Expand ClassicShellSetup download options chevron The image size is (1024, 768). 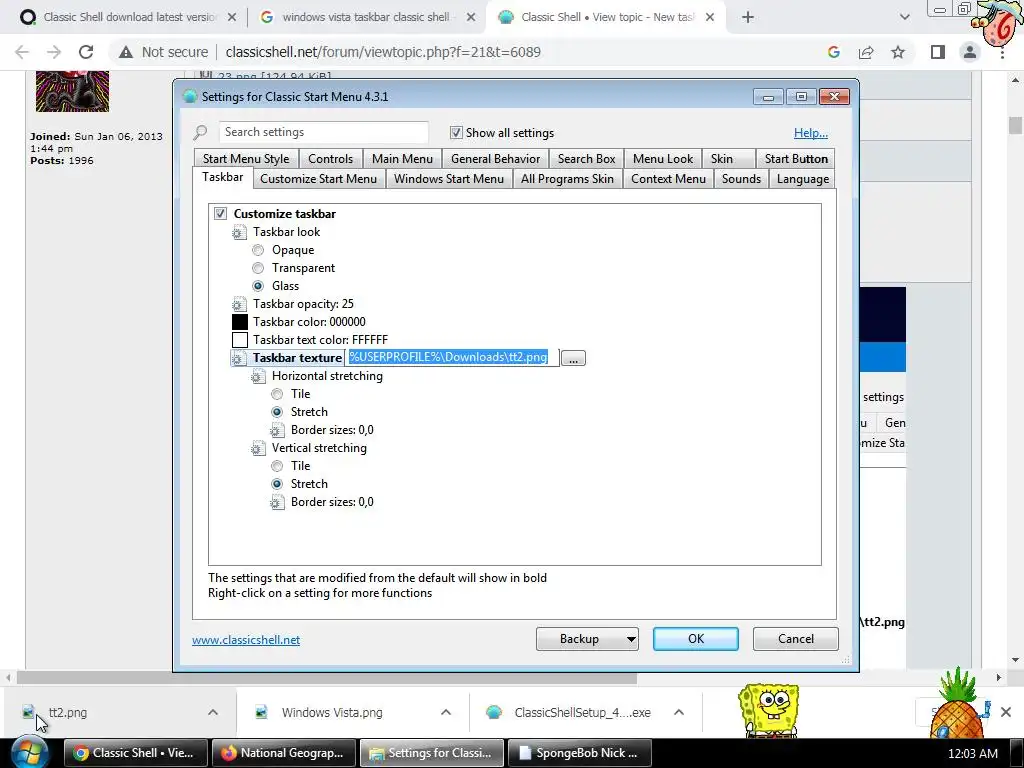click(679, 712)
